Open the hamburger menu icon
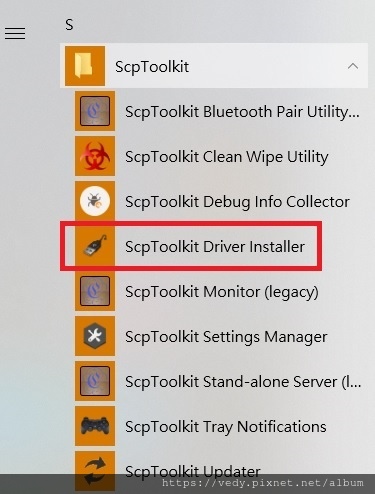Screen dimensions: 375x494 (x=15, y=33)
